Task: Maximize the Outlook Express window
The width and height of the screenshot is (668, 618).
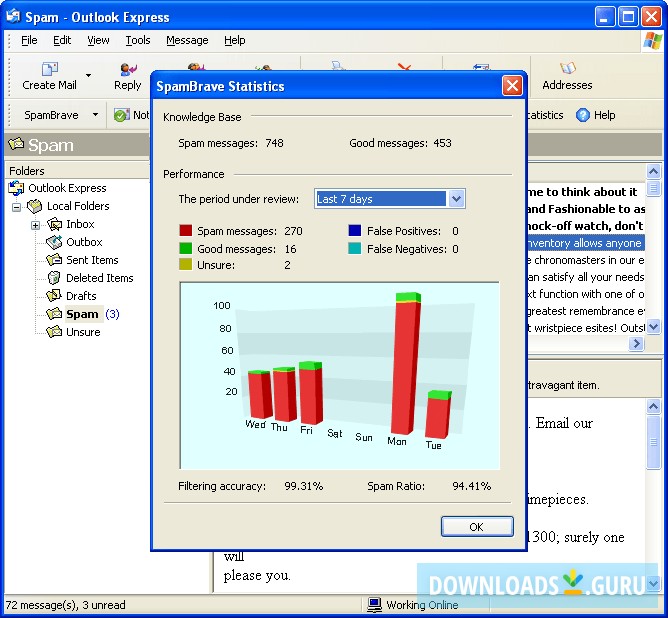Action: 628,17
